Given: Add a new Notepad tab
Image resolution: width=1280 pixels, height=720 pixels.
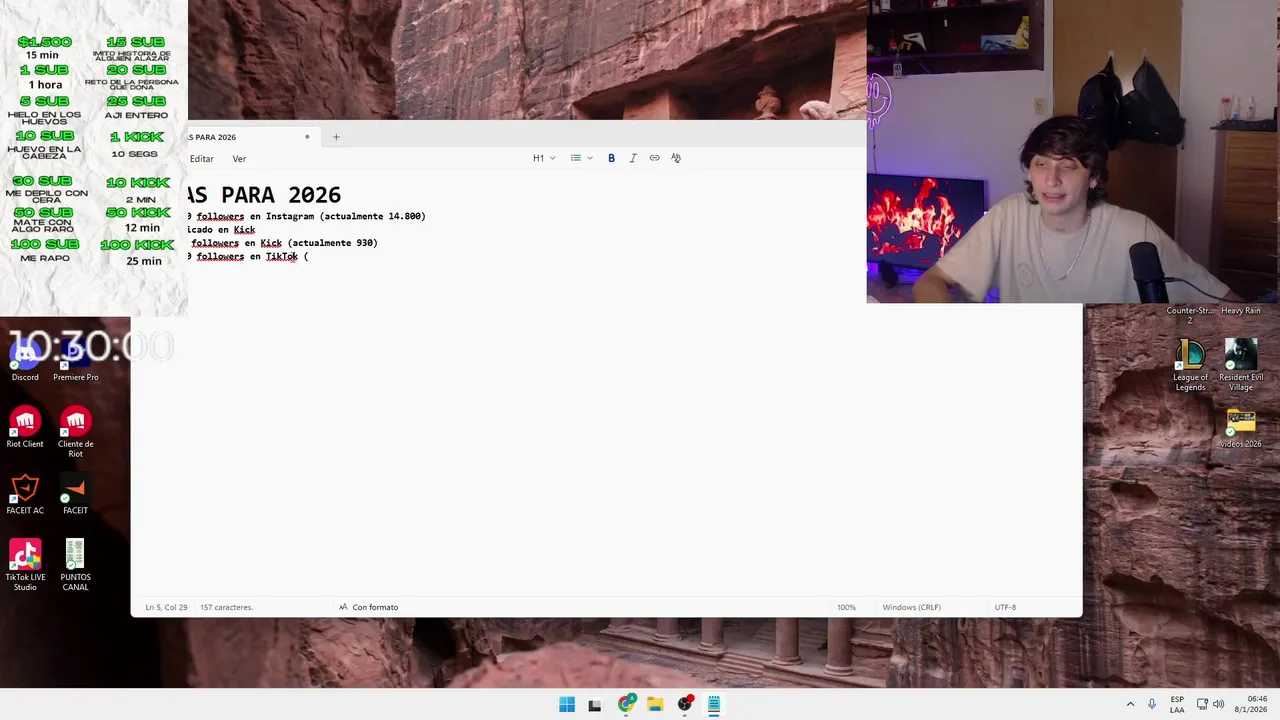Looking at the screenshot, I should click(336, 137).
